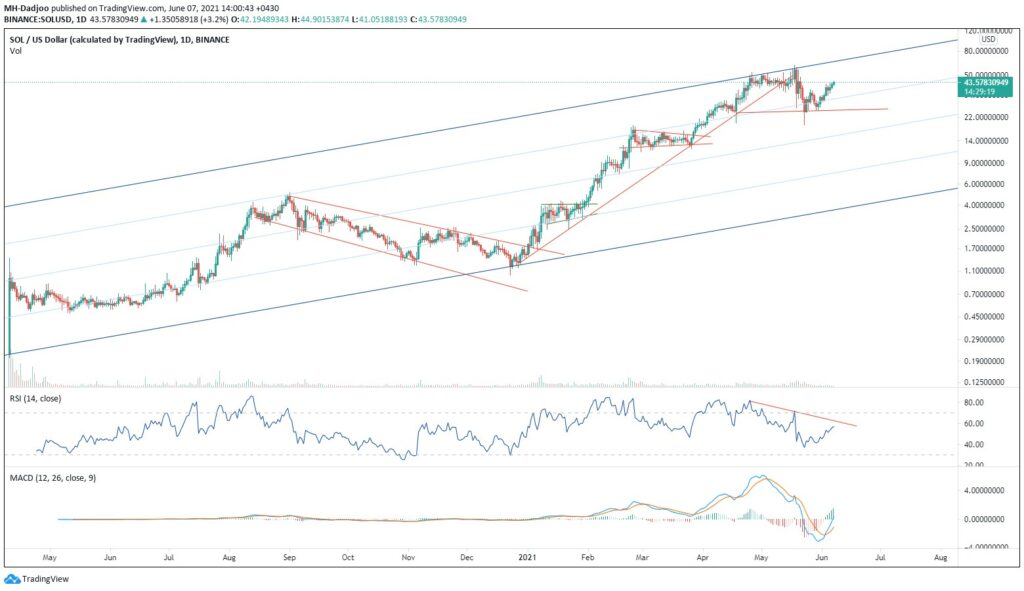Click the USD currency label on price axis
Screen dimensions: 1024x591
(x=988, y=41)
